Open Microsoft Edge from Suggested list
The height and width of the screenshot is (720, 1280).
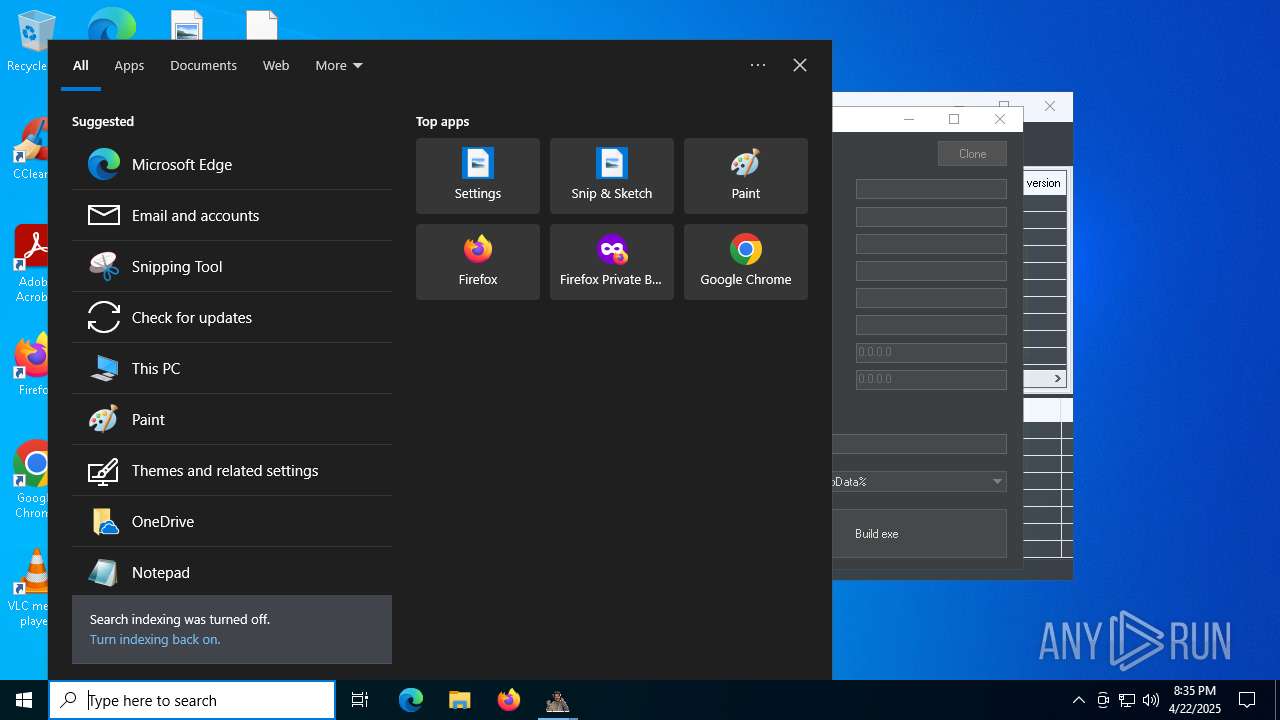[x=232, y=164]
